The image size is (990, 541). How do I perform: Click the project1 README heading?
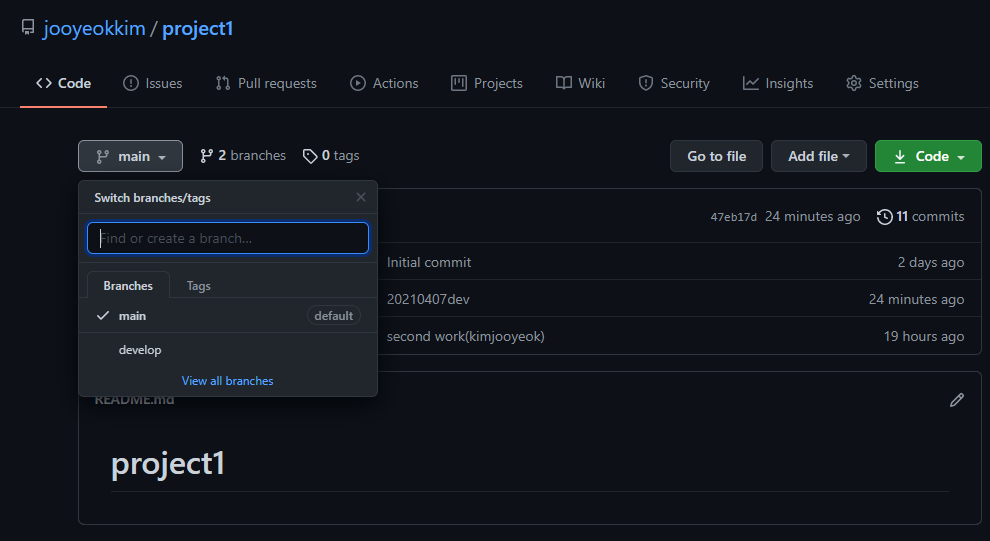168,464
